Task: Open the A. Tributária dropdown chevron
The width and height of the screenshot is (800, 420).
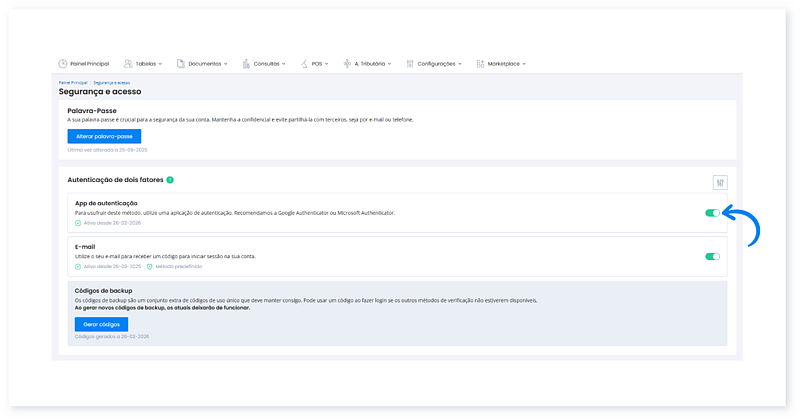Action: click(x=389, y=64)
